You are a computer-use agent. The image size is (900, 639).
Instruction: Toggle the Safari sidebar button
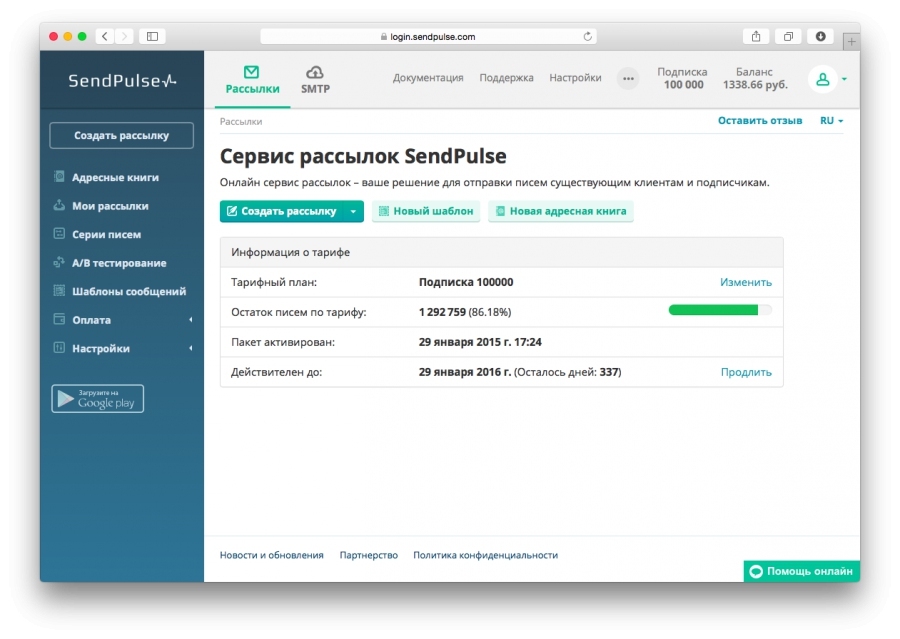click(152, 37)
